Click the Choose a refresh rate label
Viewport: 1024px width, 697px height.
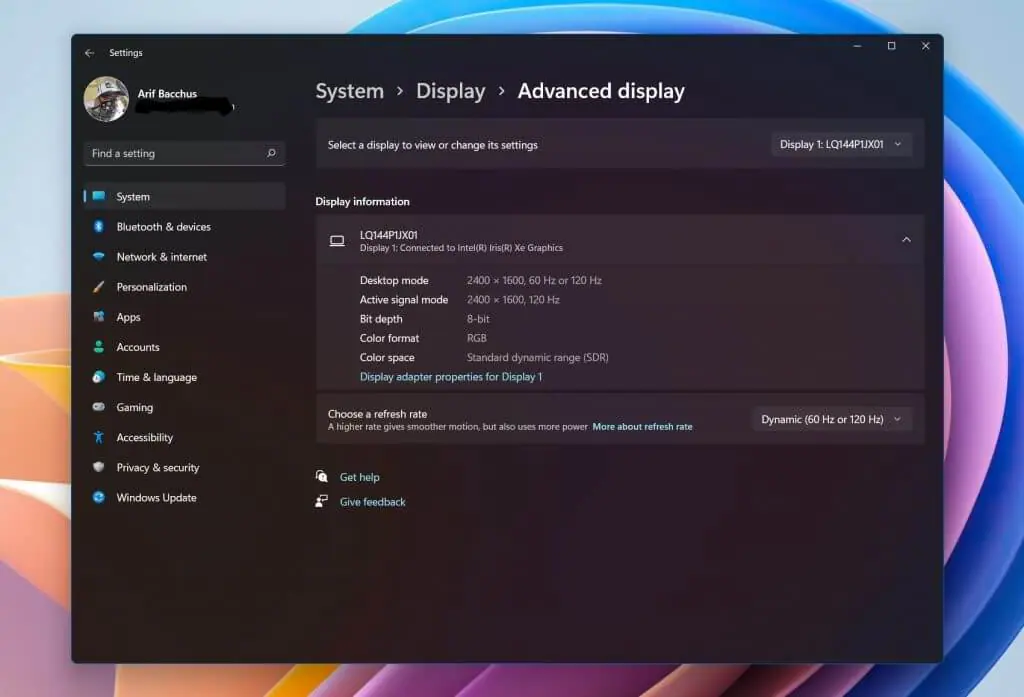click(x=377, y=413)
